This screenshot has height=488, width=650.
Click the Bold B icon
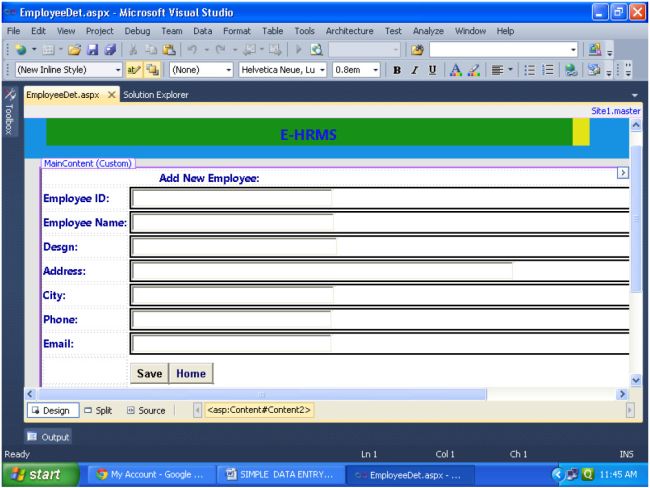[397, 70]
